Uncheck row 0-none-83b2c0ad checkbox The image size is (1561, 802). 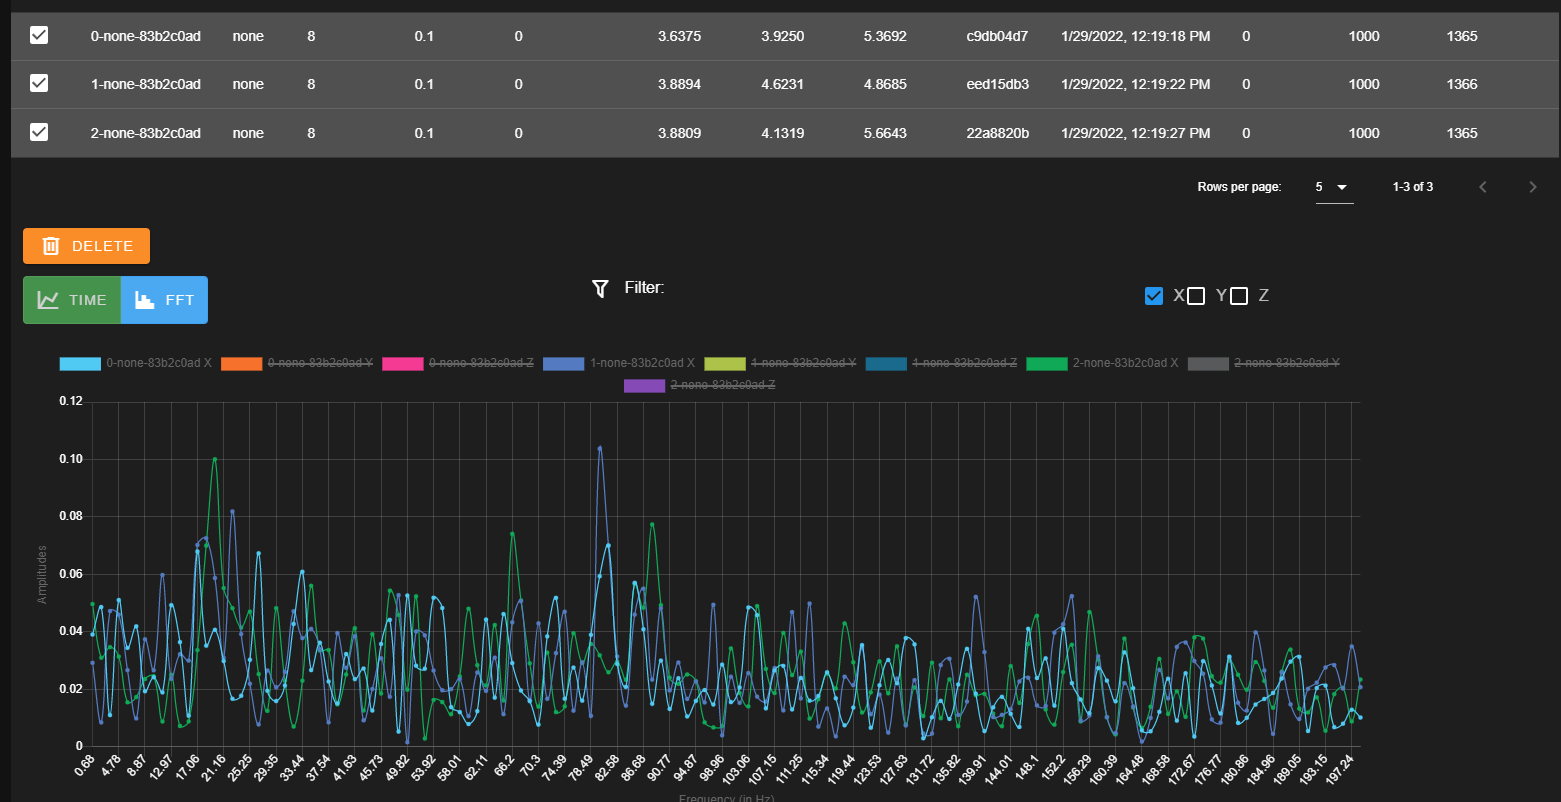coord(39,36)
